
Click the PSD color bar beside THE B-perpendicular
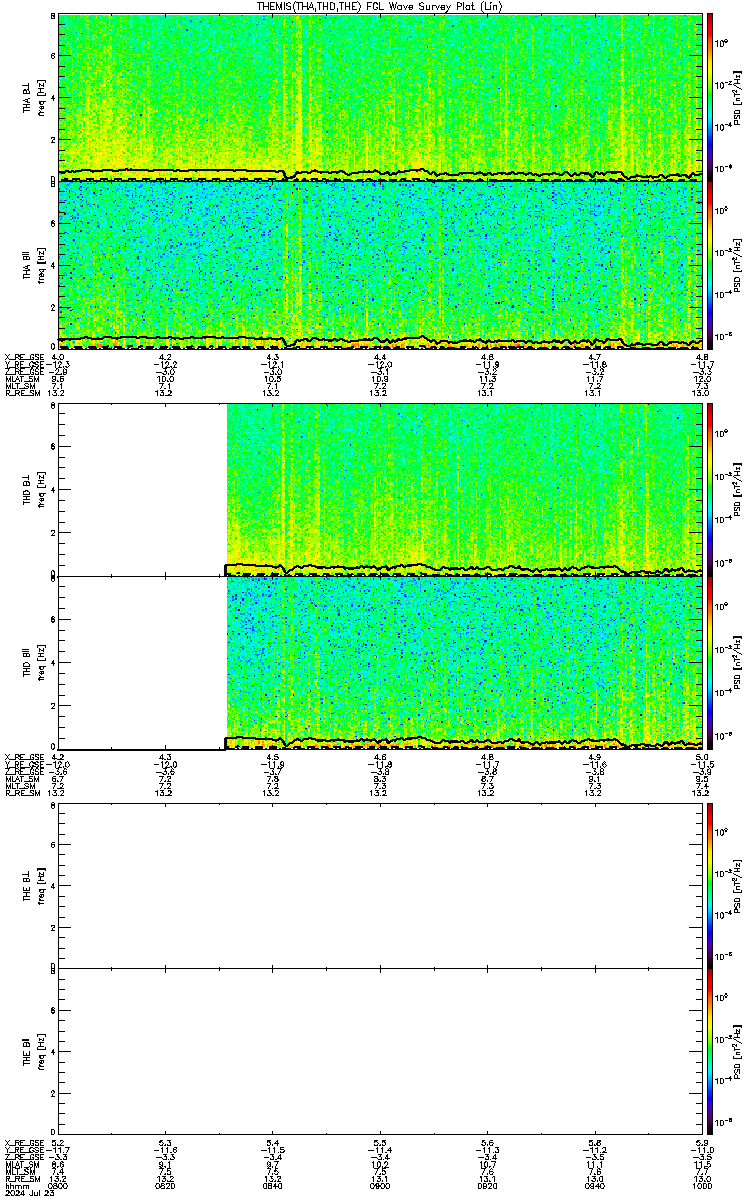710,885
